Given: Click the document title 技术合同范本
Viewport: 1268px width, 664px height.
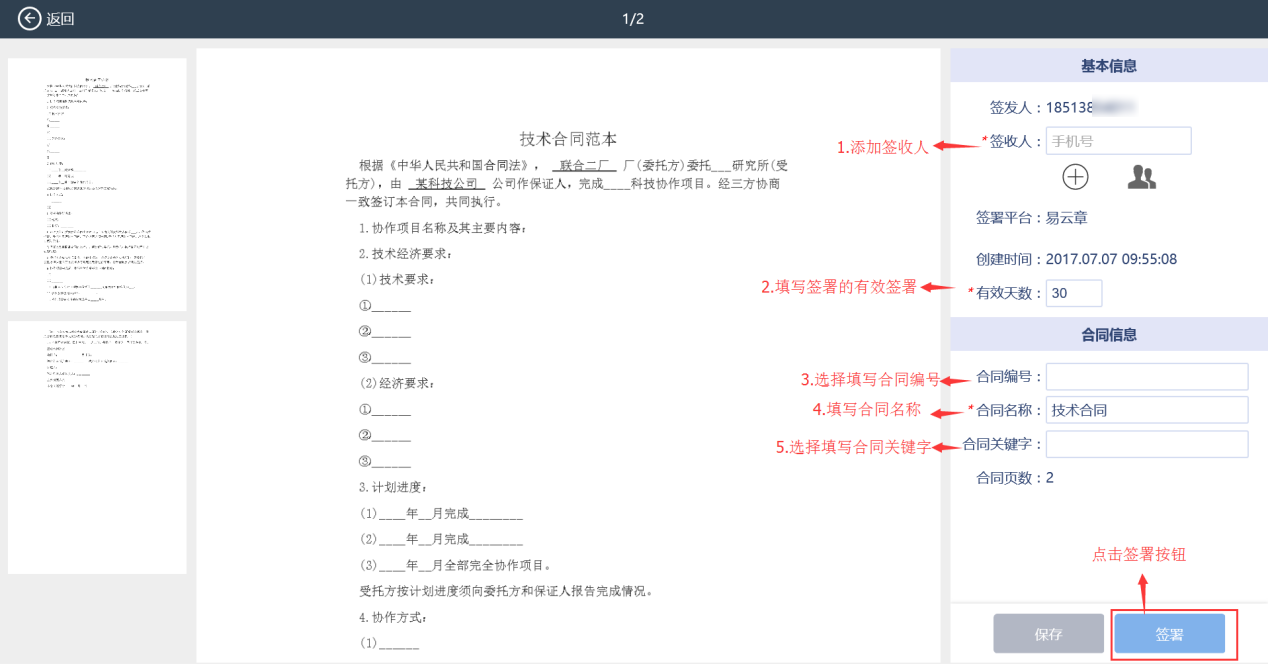Looking at the screenshot, I should click(575, 139).
